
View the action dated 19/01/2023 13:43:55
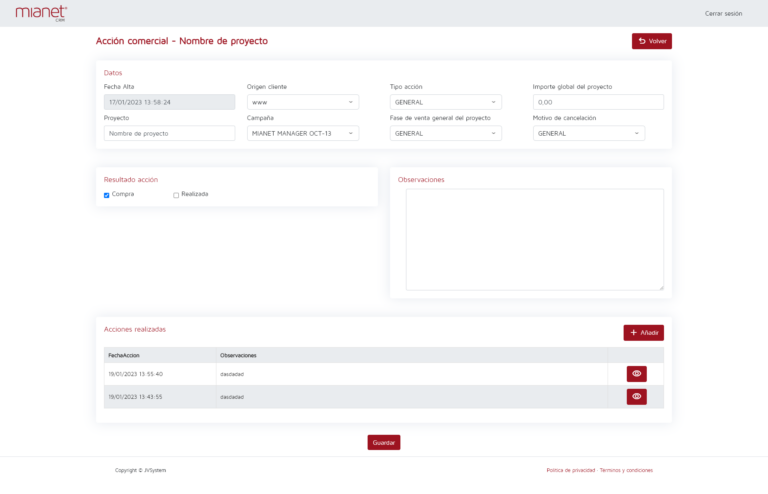tap(636, 397)
